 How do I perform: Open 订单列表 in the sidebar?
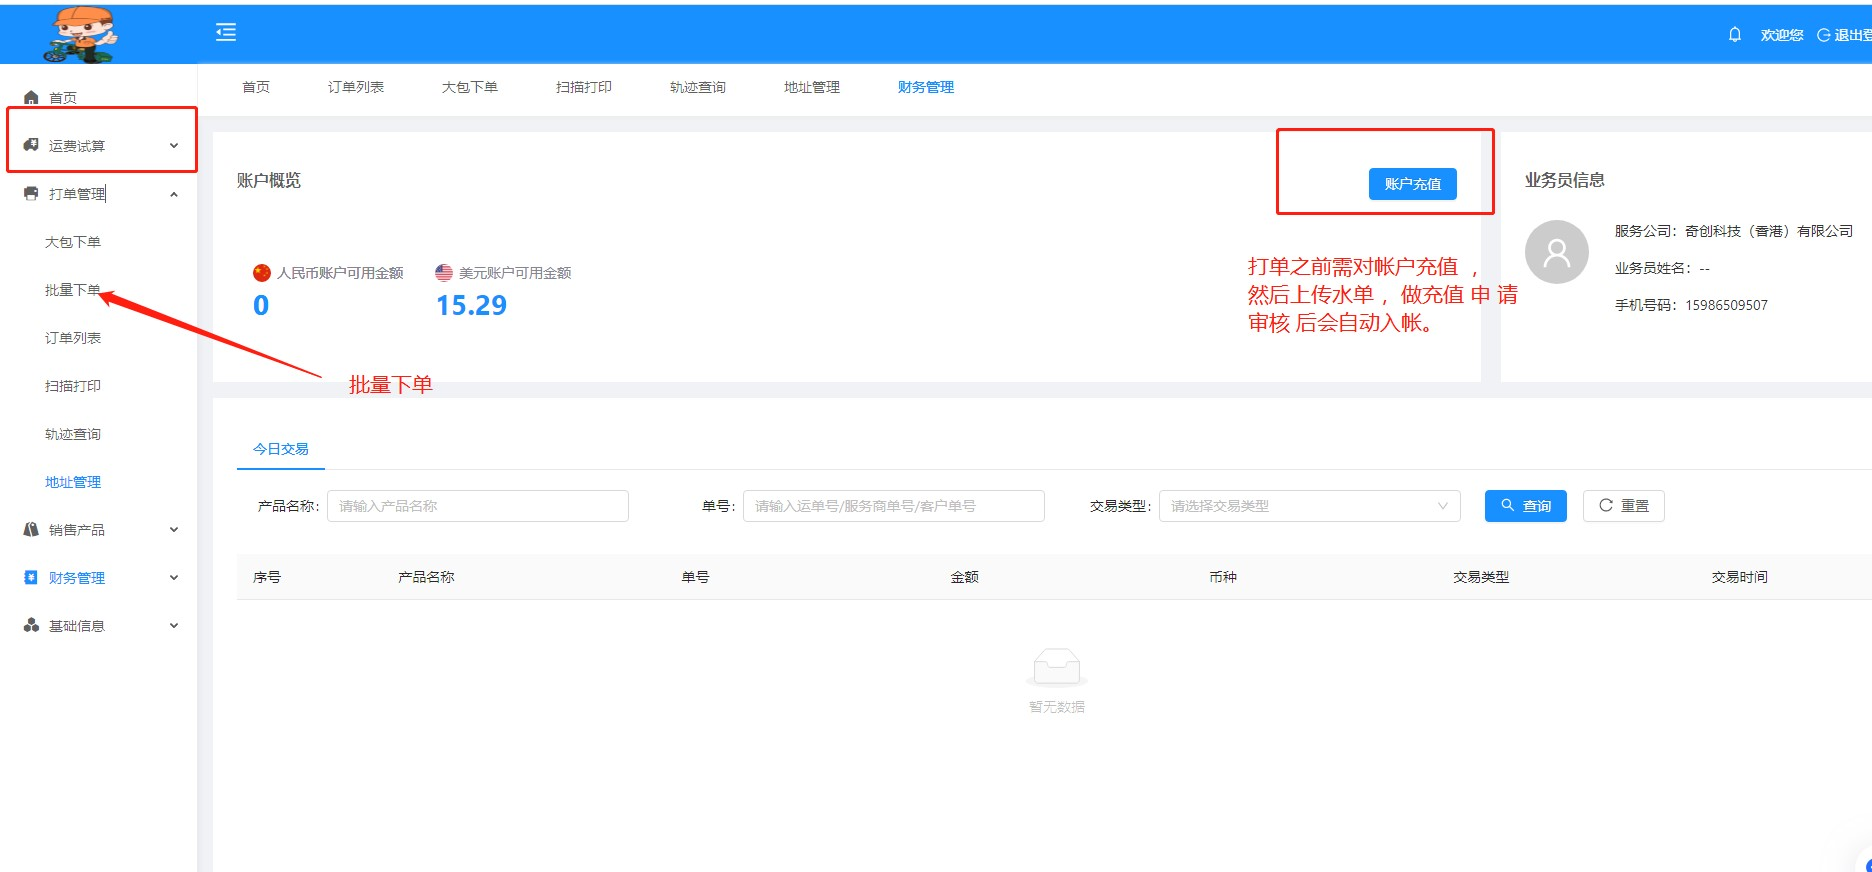[73, 338]
